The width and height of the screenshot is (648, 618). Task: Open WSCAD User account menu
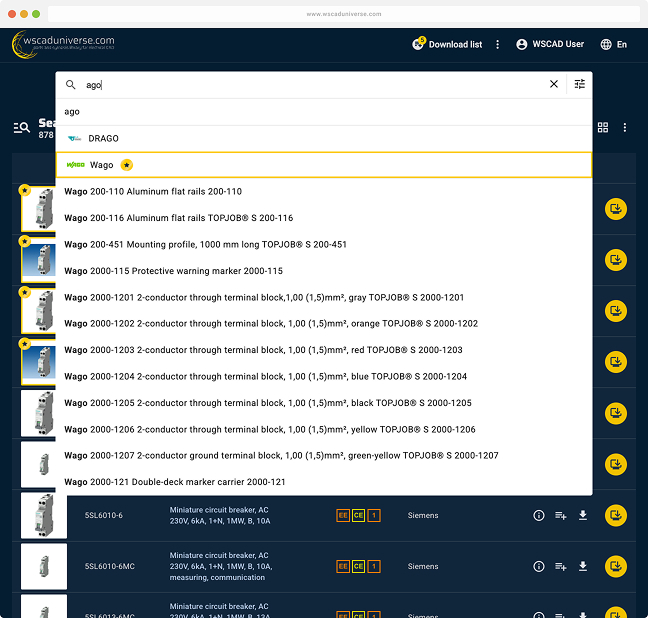550,44
